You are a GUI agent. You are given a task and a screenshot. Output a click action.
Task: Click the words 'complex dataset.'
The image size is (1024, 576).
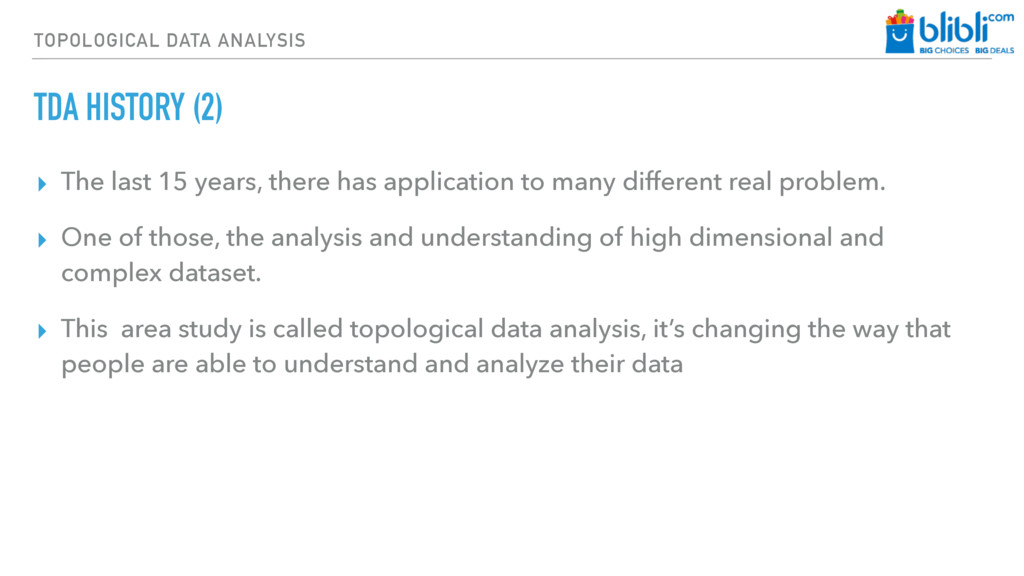[161, 273]
